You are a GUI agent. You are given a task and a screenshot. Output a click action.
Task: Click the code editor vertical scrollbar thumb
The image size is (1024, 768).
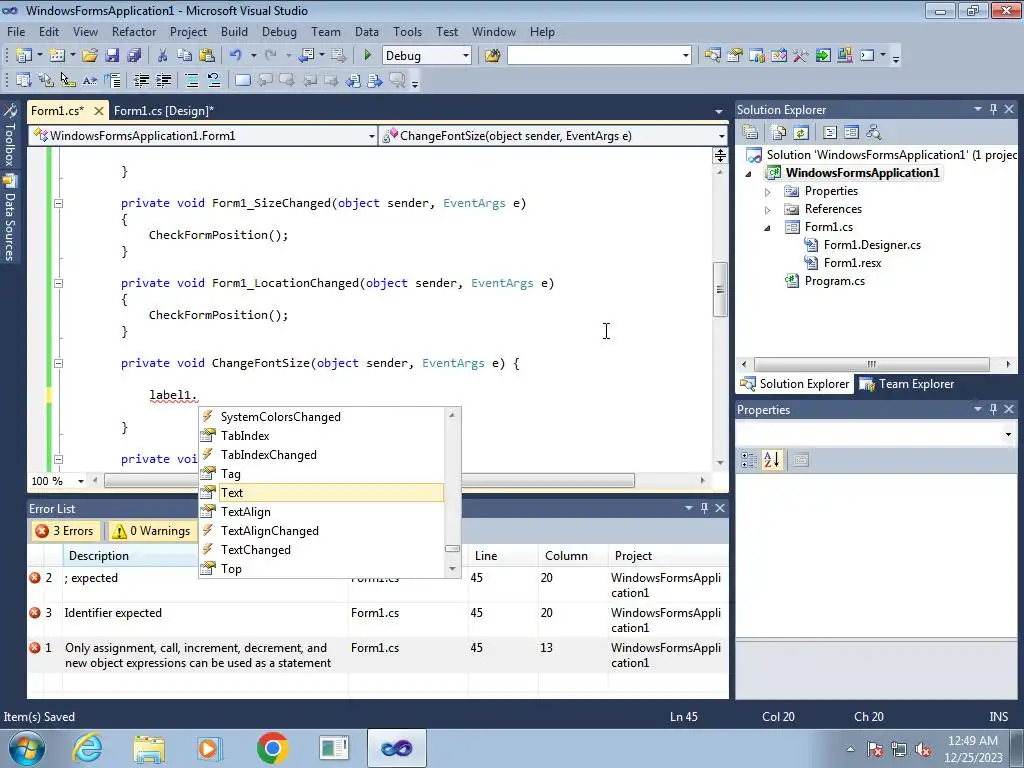[720, 289]
